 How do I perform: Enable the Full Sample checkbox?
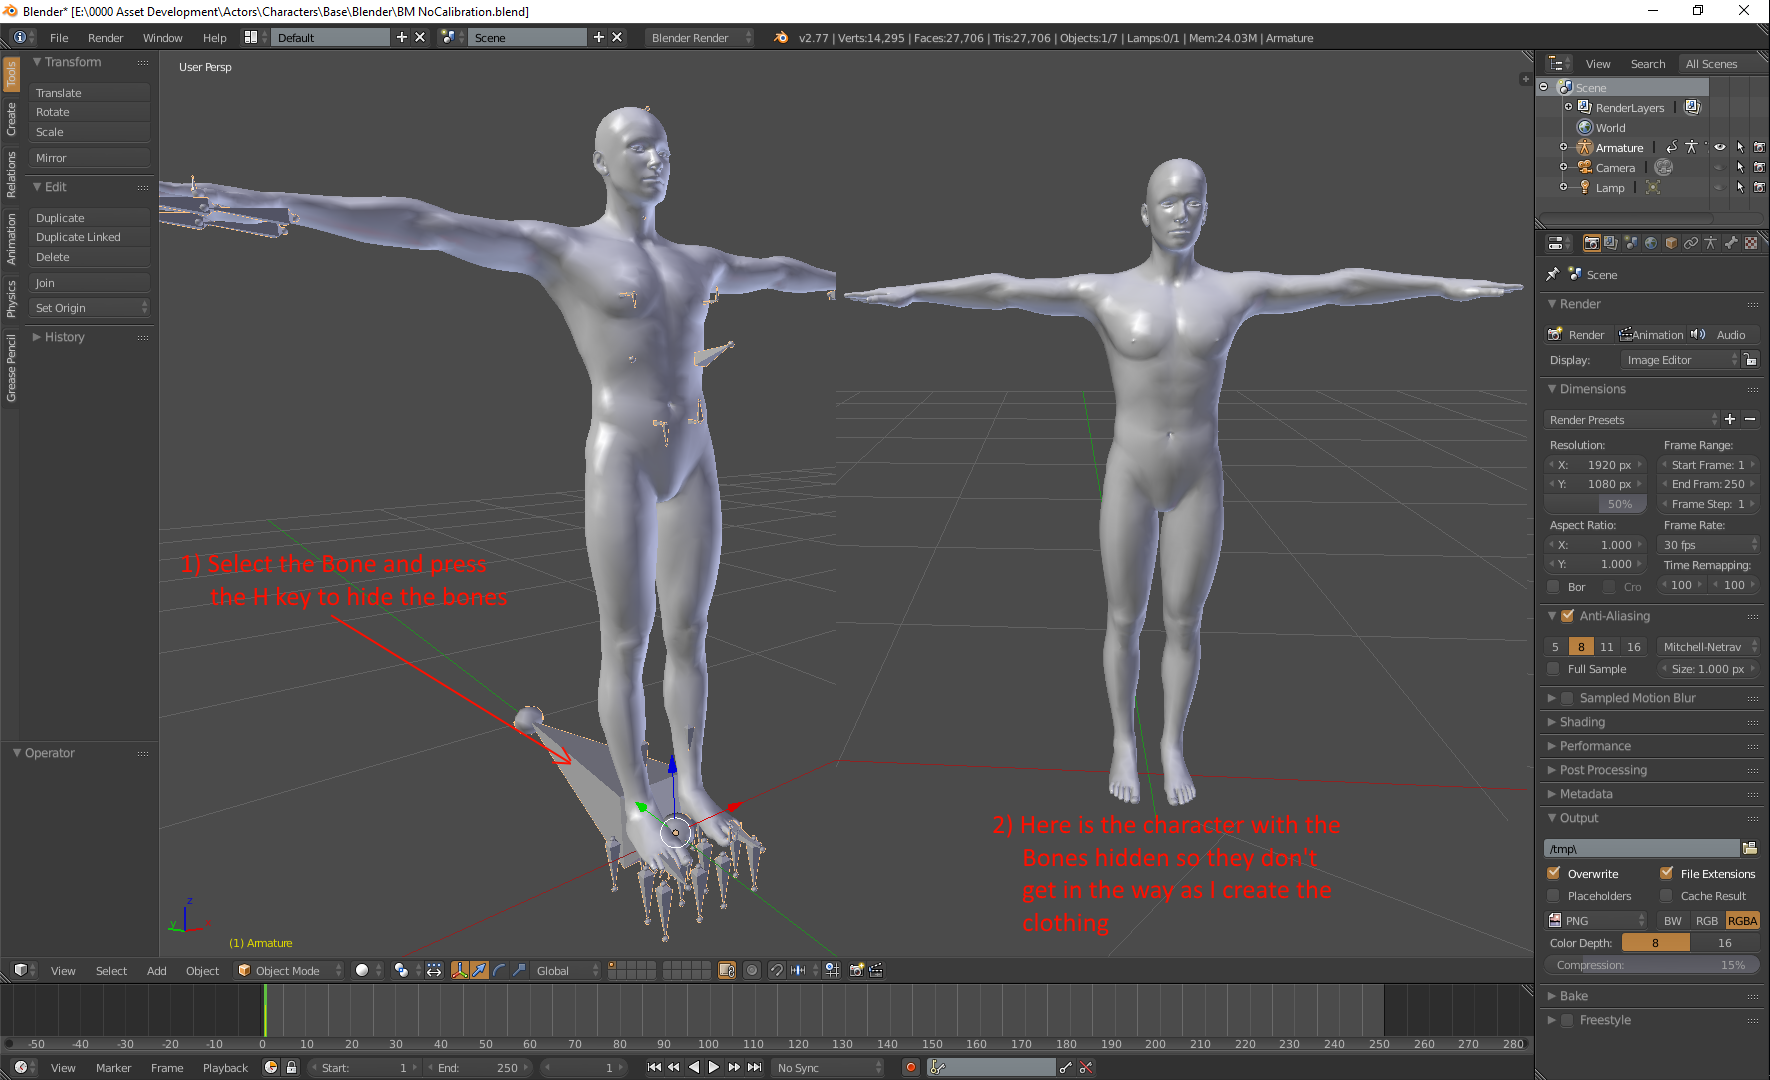pos(1553,669)
